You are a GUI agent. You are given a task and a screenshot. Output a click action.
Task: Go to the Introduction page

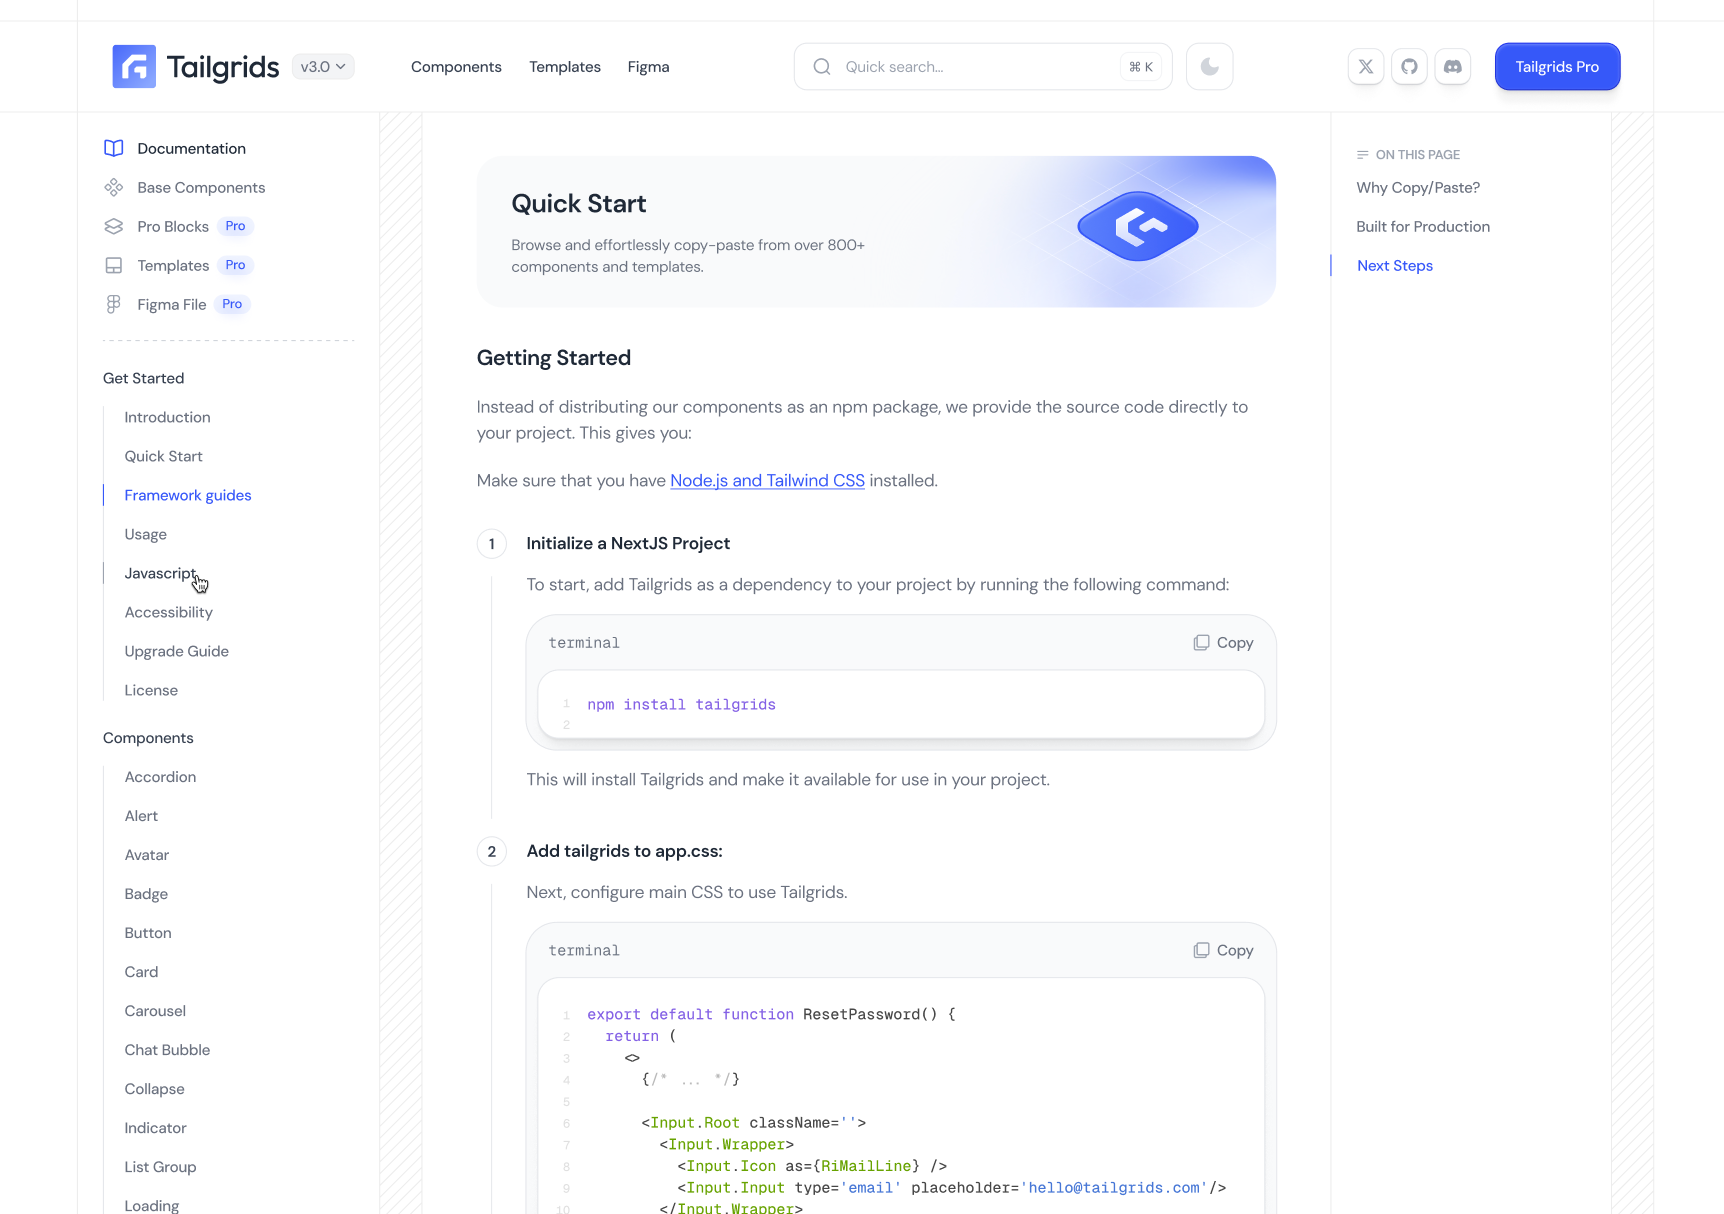[167, 417]
